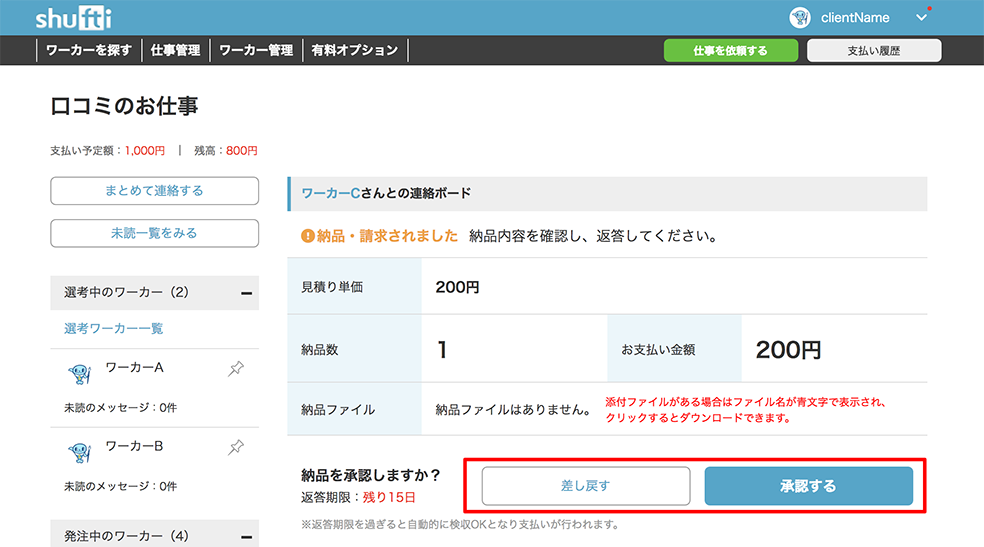Click the shufti logo
The width and height of the screenshot is (984, 547).
pyautogui.click(x=73, y=18)
